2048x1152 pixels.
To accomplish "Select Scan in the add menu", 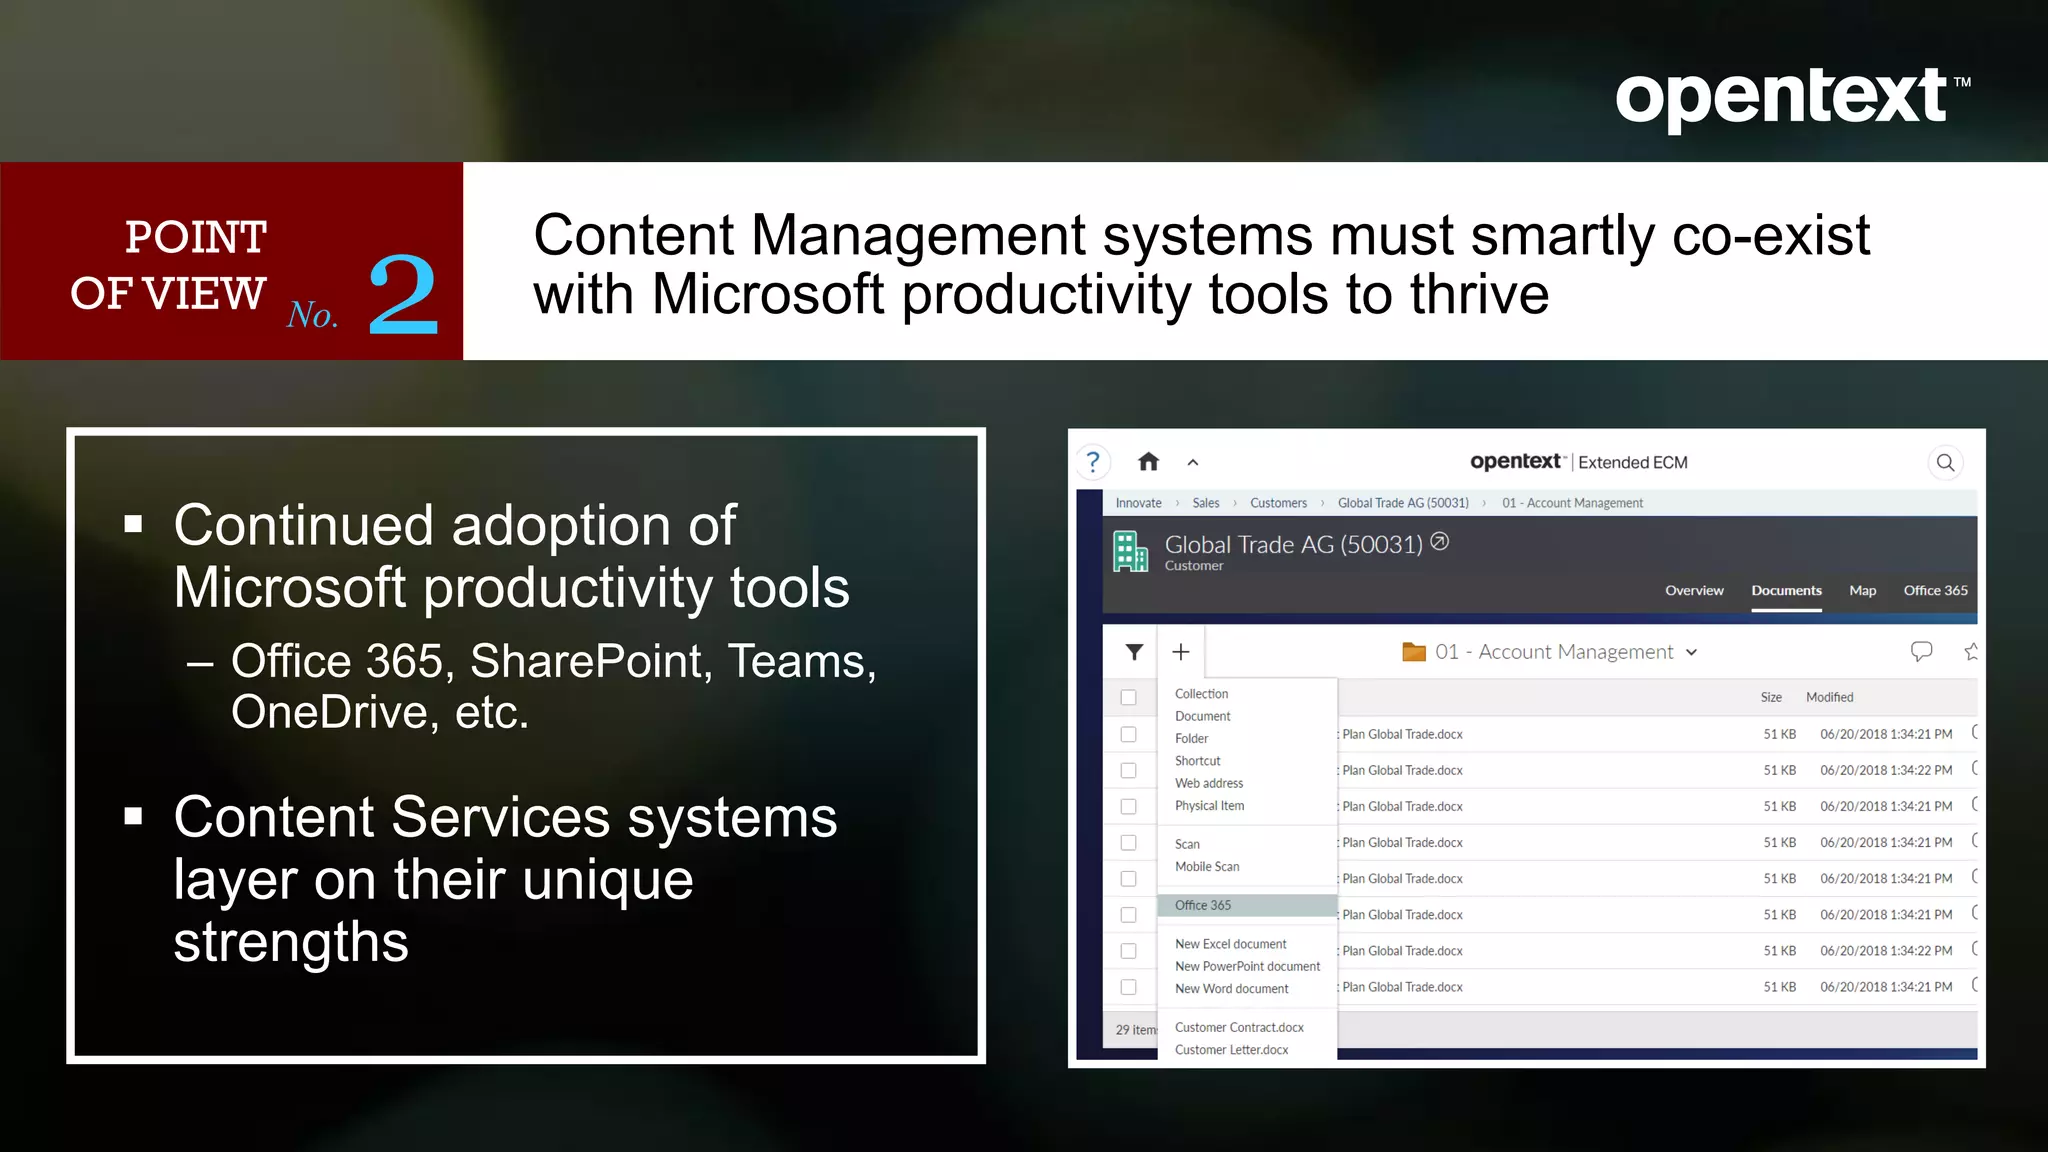I will pos(1187,844).
